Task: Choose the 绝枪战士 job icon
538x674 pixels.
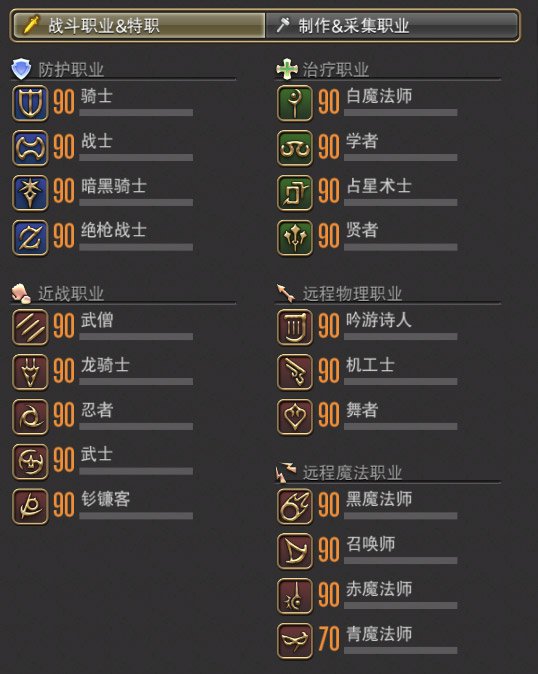Action: point(30,238)
